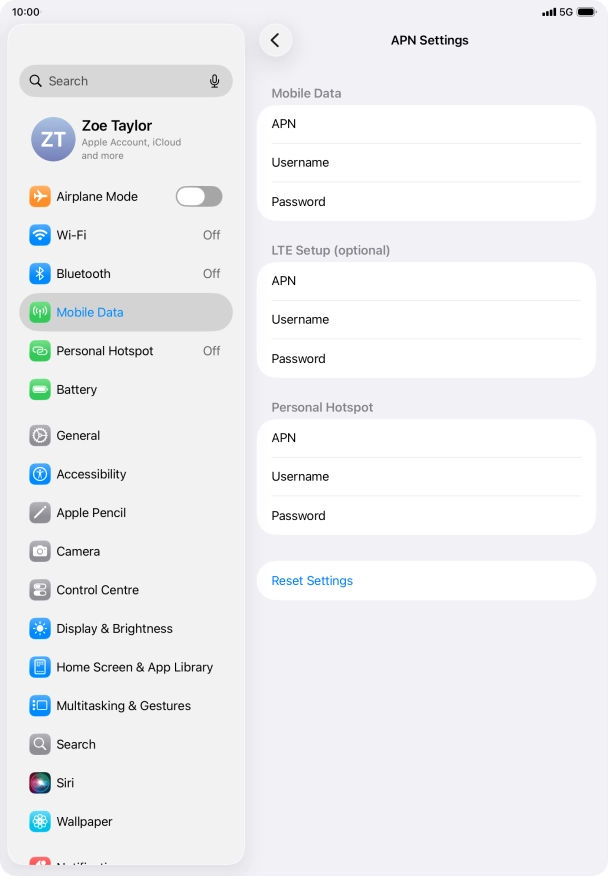
Task: Open Zoe Taylor Apple Account profile
Action: point(126,140)
